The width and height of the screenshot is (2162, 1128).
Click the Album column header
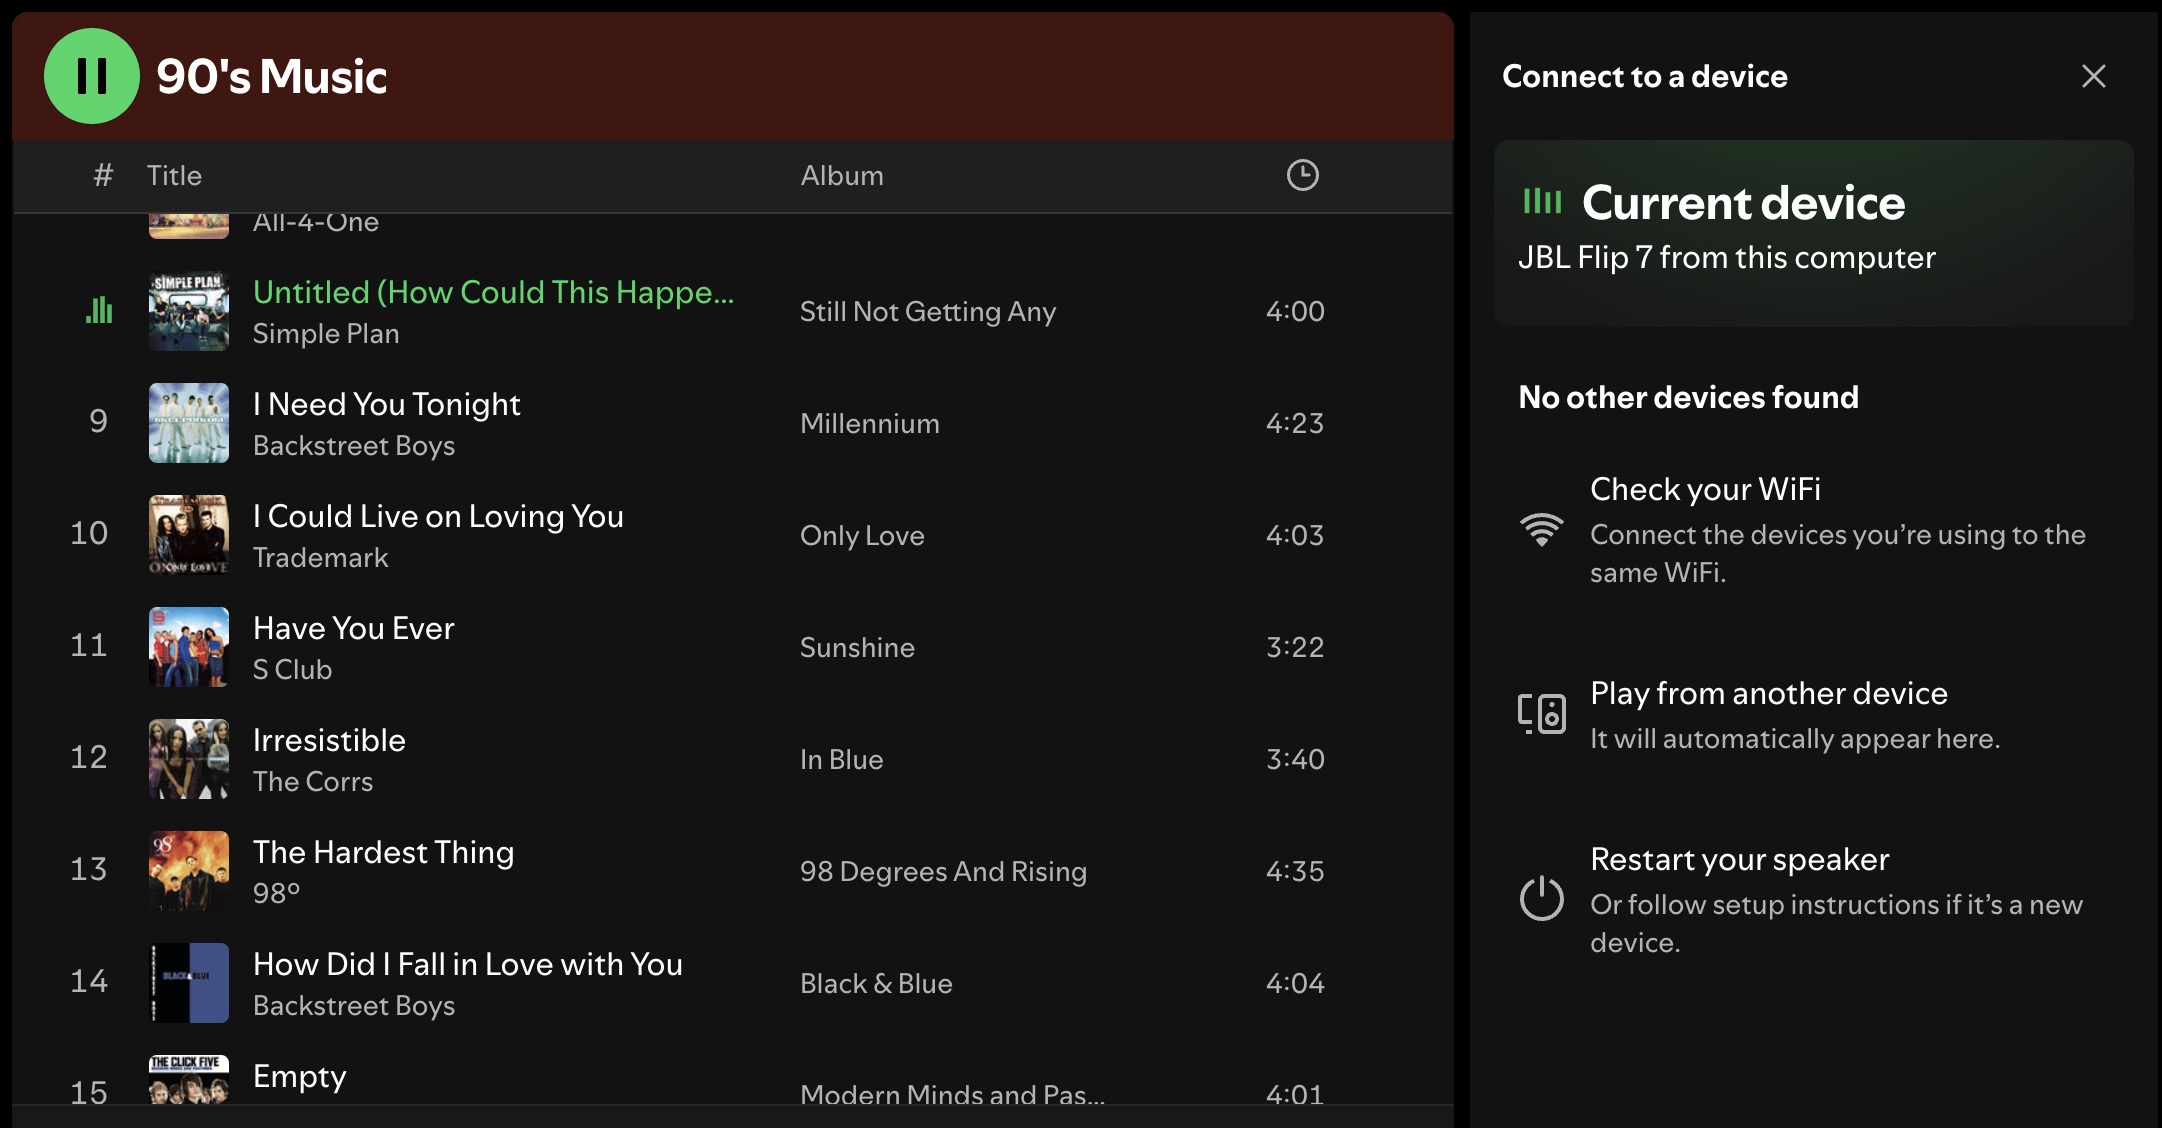click(x=842, y=176)
